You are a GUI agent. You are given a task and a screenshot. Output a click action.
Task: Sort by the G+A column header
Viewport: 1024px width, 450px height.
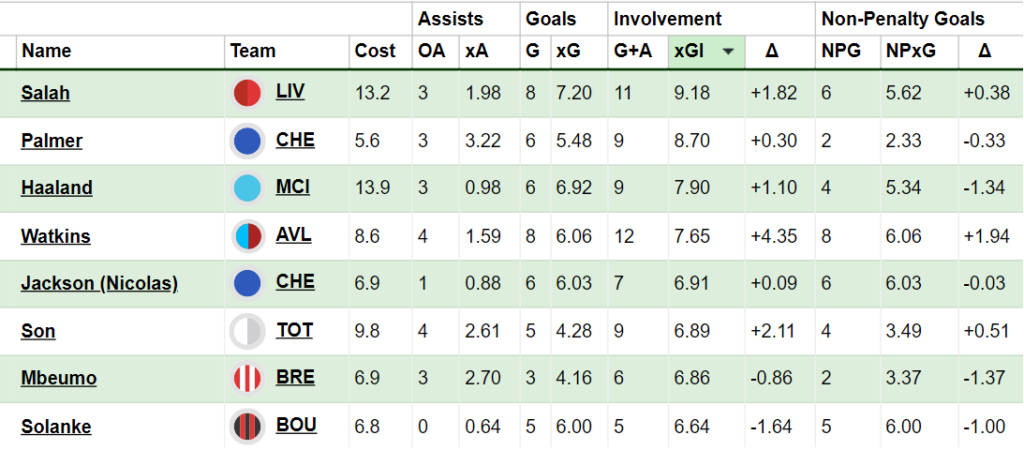pos(632,52)
